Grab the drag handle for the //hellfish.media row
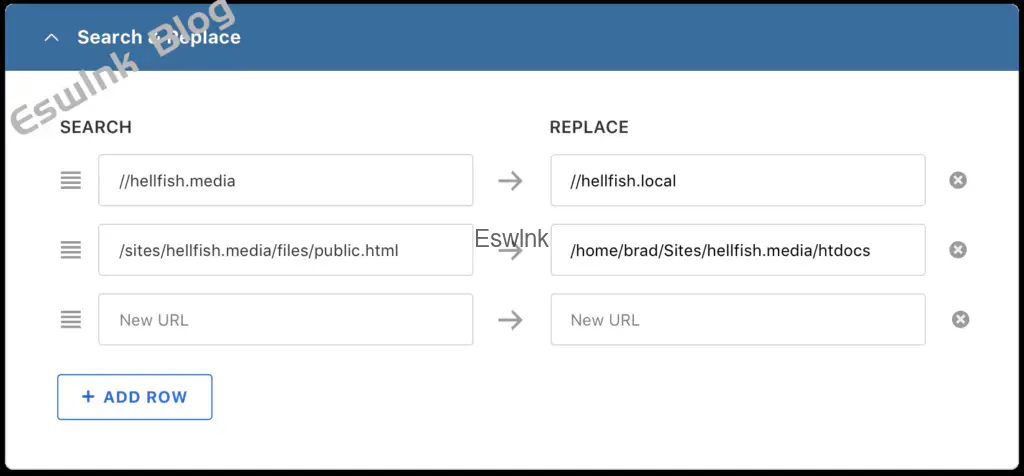This screenshot has height=476, width=1024. [70, 180]
